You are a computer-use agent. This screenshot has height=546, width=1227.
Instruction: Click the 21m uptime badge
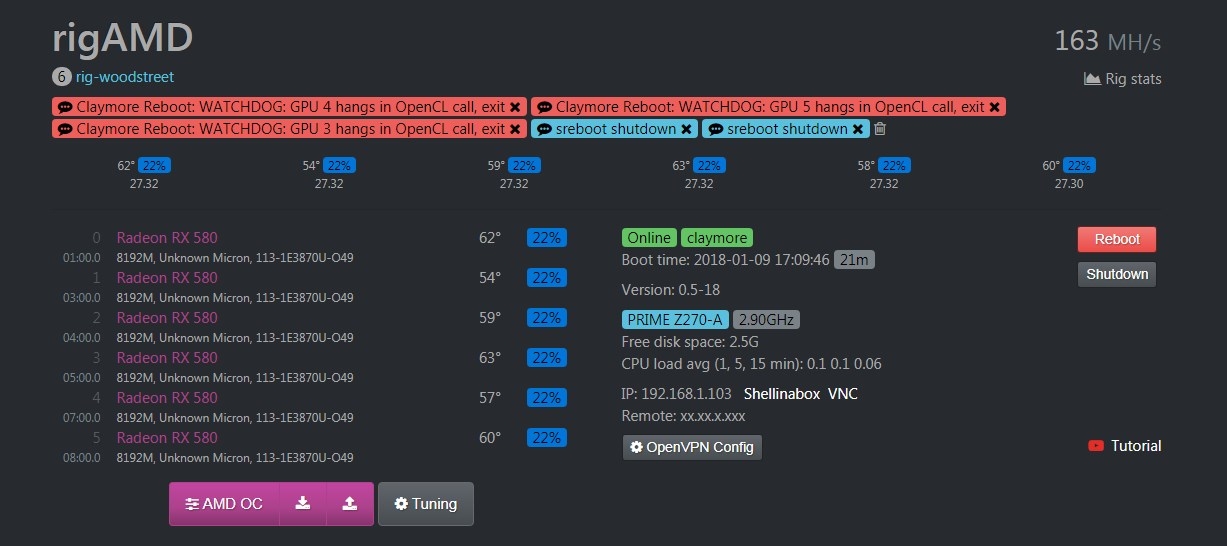click(x=855, y=260)
